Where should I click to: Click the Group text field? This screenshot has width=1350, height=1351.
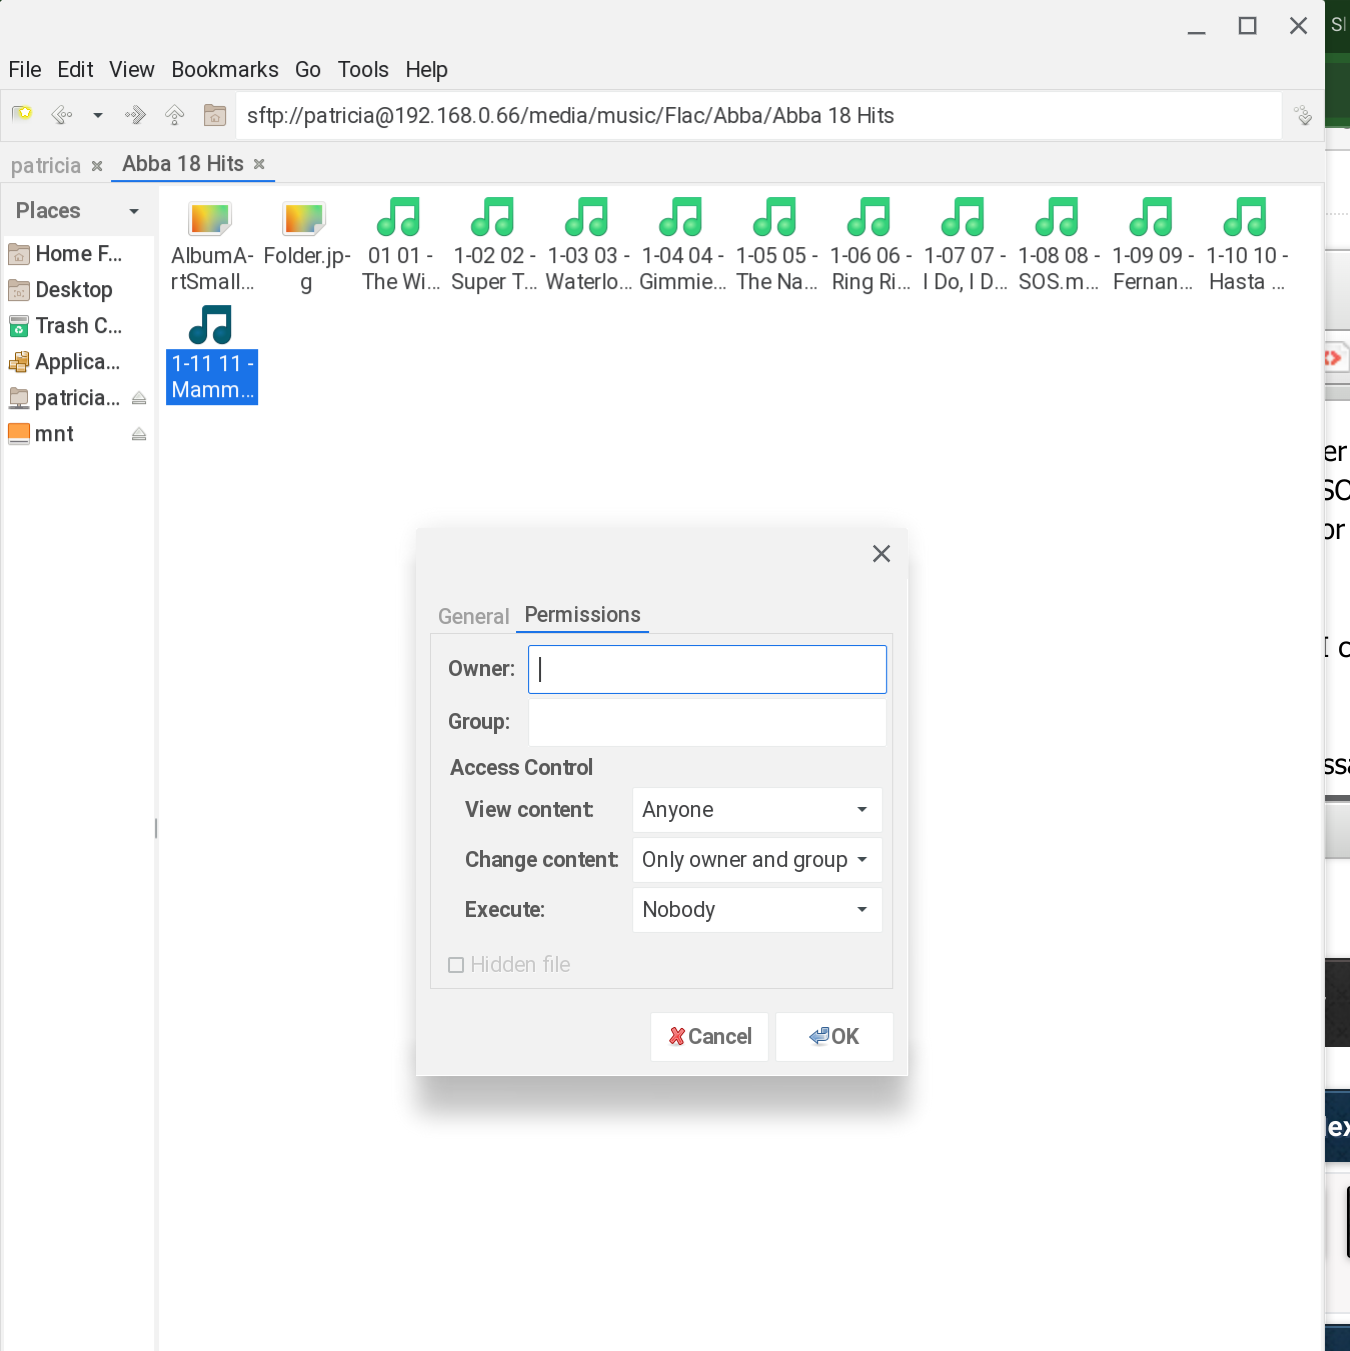[x=707, y=722]
